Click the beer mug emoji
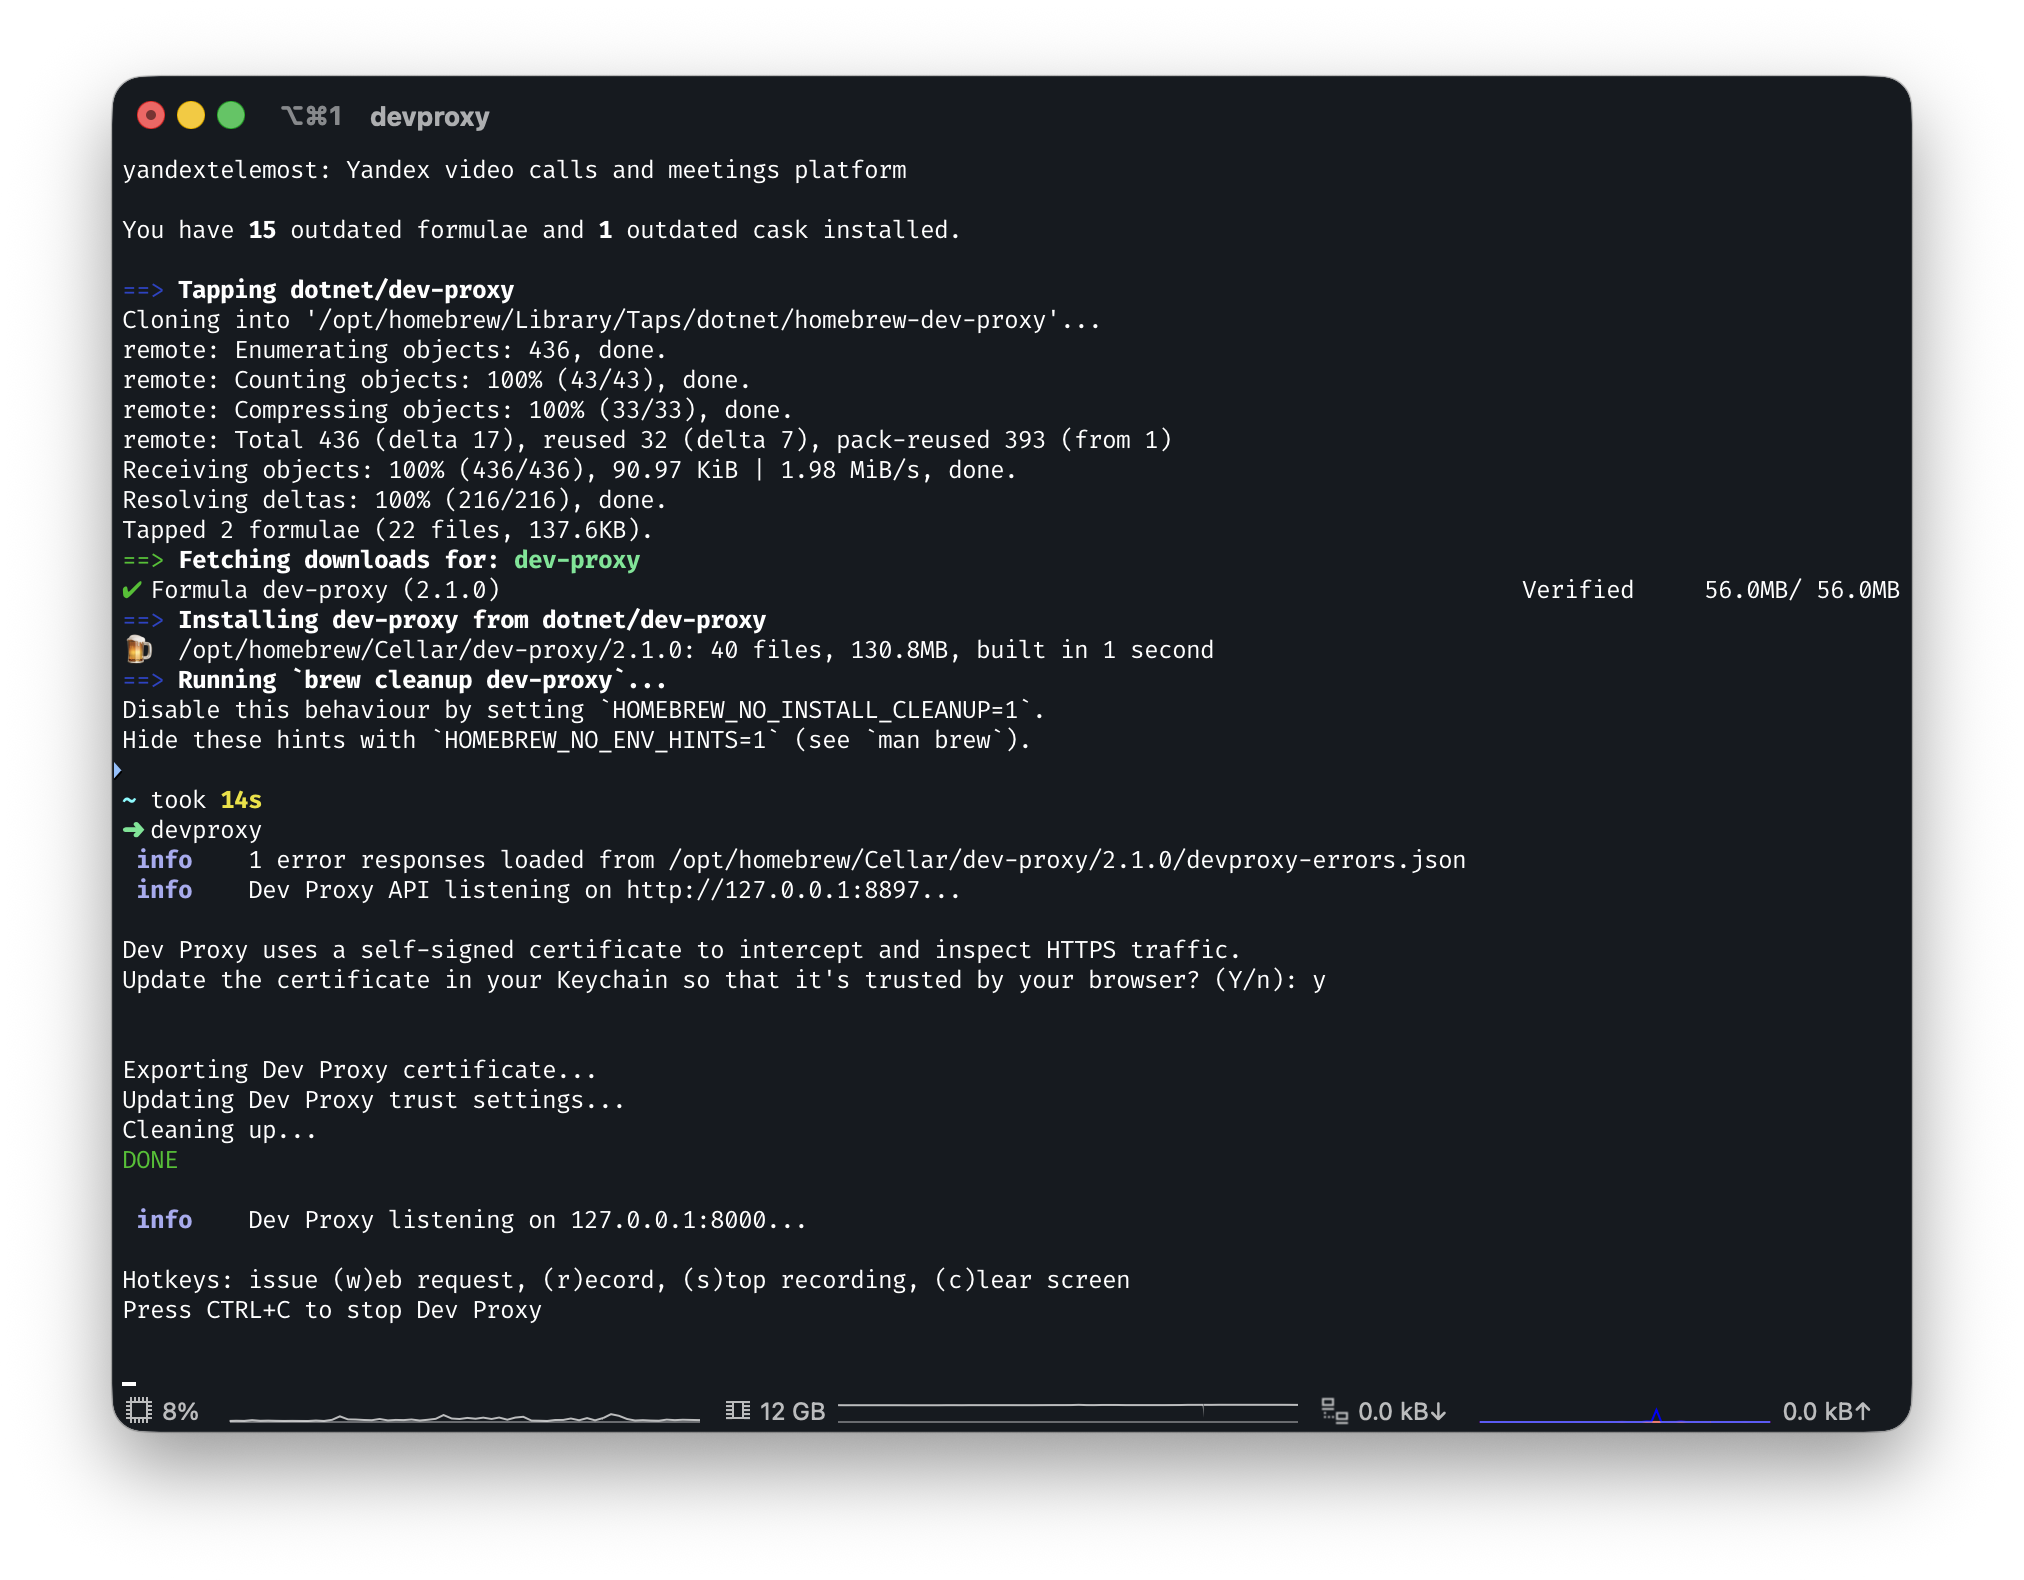Viewport: 2024px width, 1580px height. click(138, 650)
